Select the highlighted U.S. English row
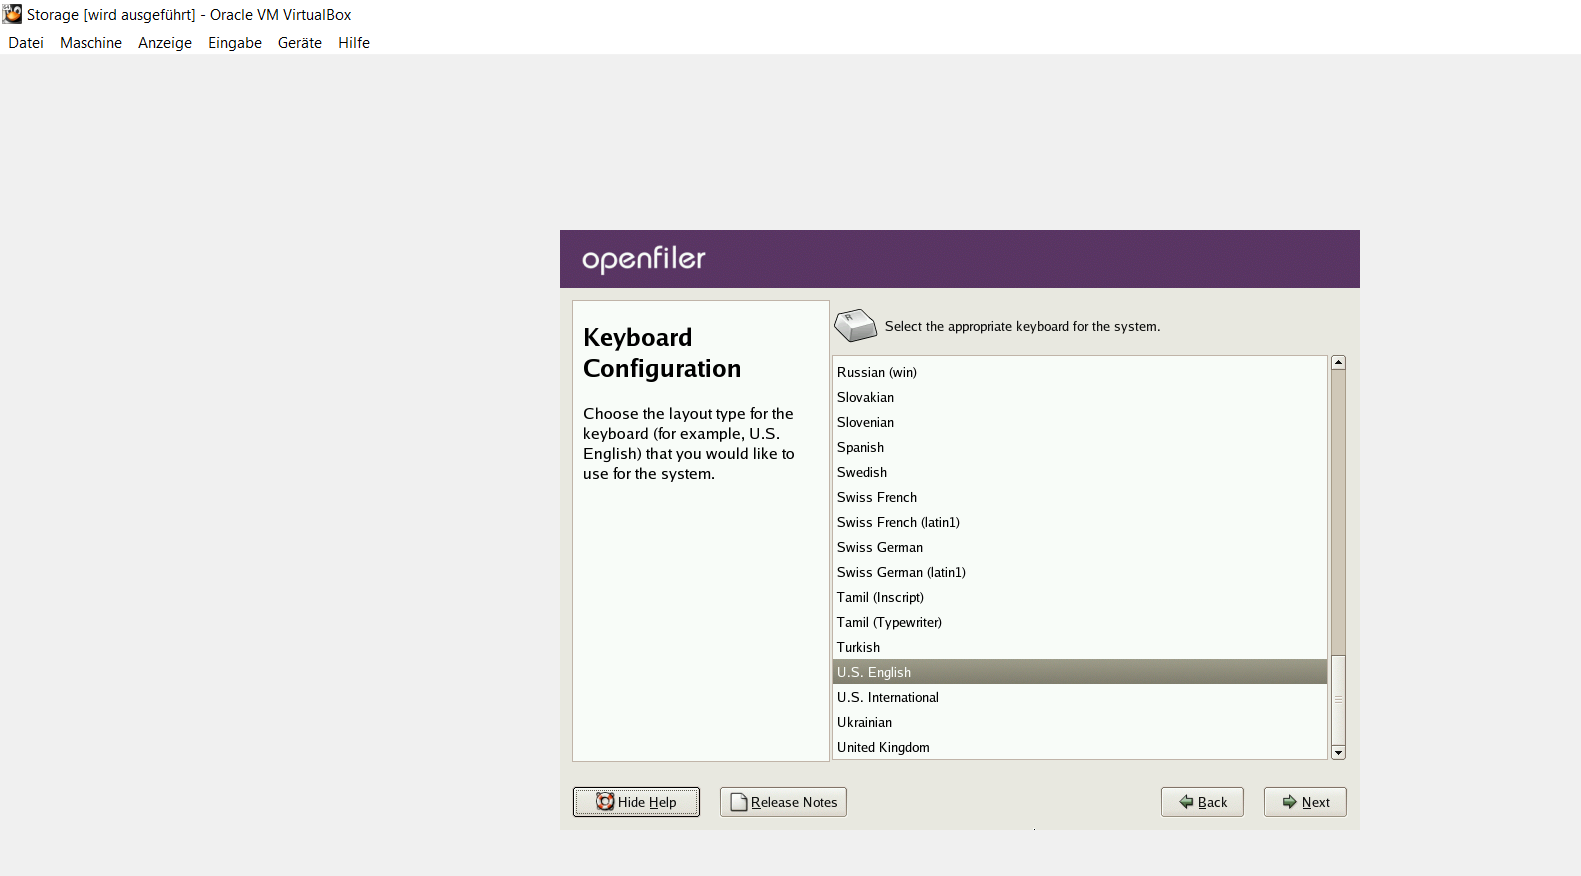The height and width of the screenshot is (876, 1581). [x=1080, y=672]
